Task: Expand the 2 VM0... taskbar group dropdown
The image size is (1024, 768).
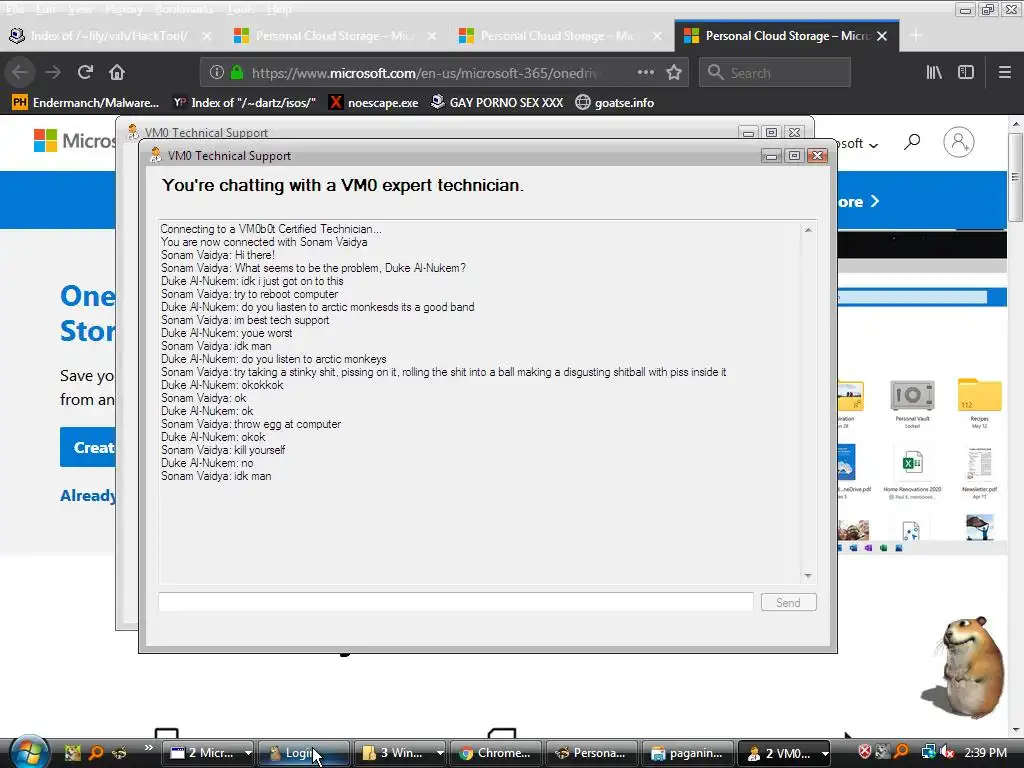Action: click(824, 753)
